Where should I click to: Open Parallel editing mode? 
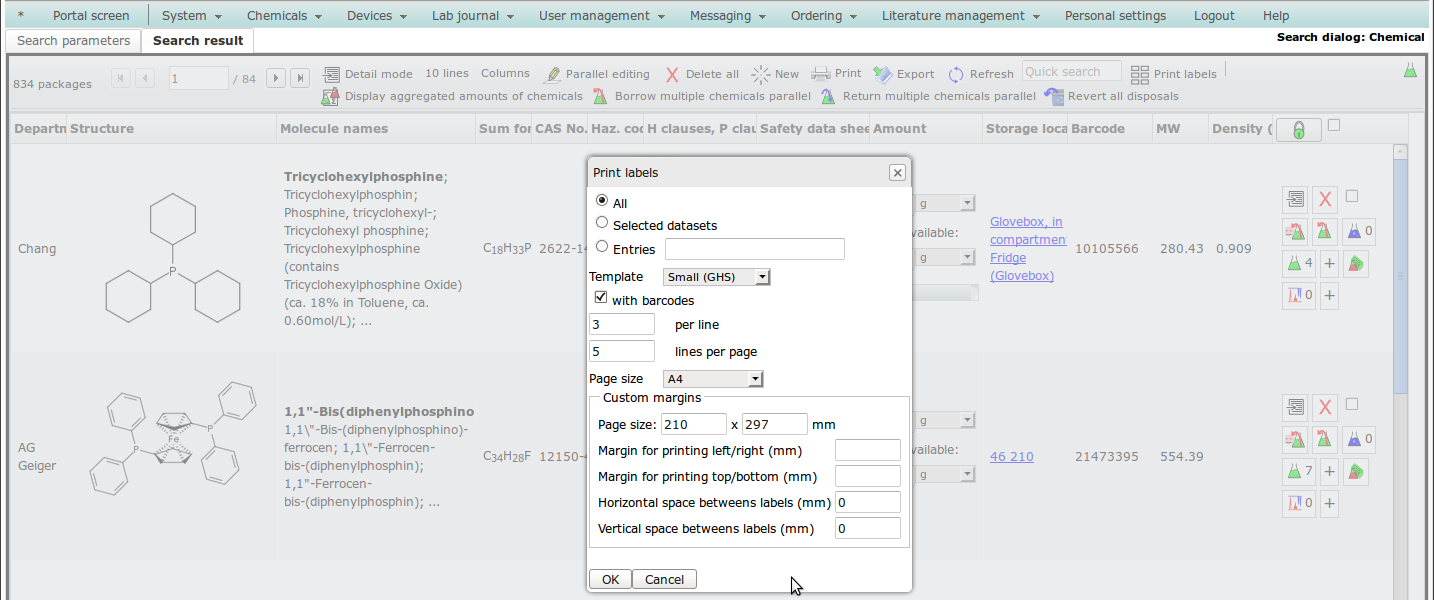click(x=552, y=74)
